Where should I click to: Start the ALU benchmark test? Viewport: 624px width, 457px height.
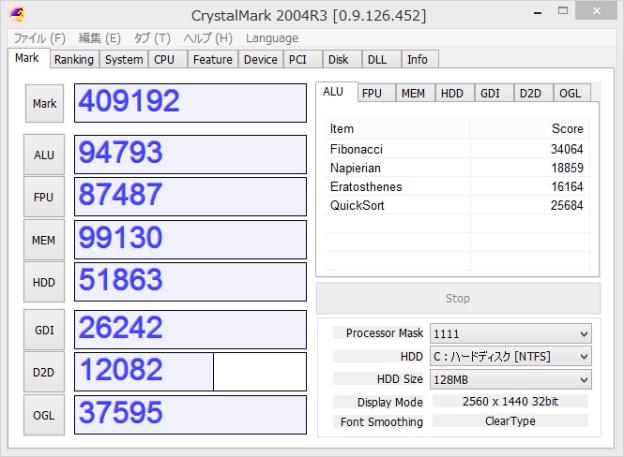(x=44, y=155)
